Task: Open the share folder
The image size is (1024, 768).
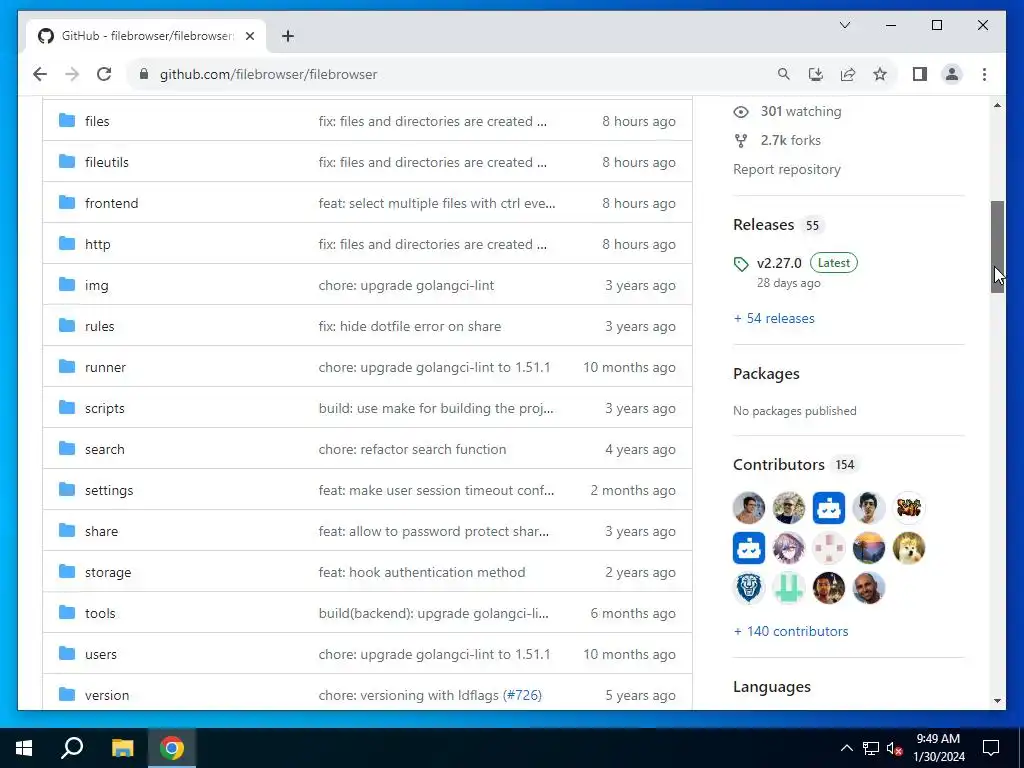Action: tap(101, 532)
